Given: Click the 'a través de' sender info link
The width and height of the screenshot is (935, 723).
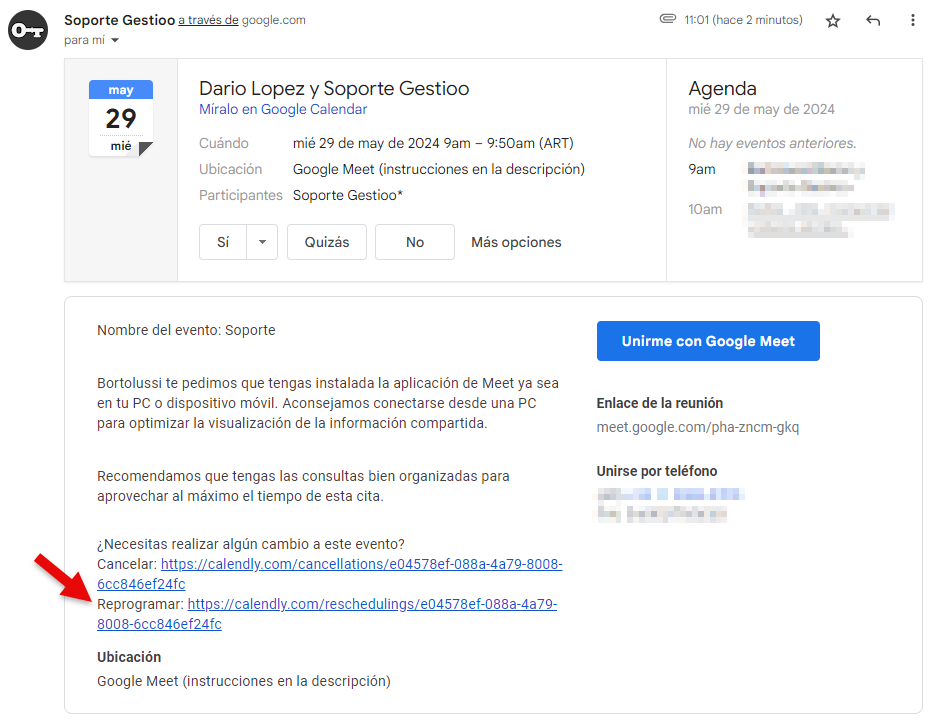Looking at the screenshot, I should pos(208,20).
